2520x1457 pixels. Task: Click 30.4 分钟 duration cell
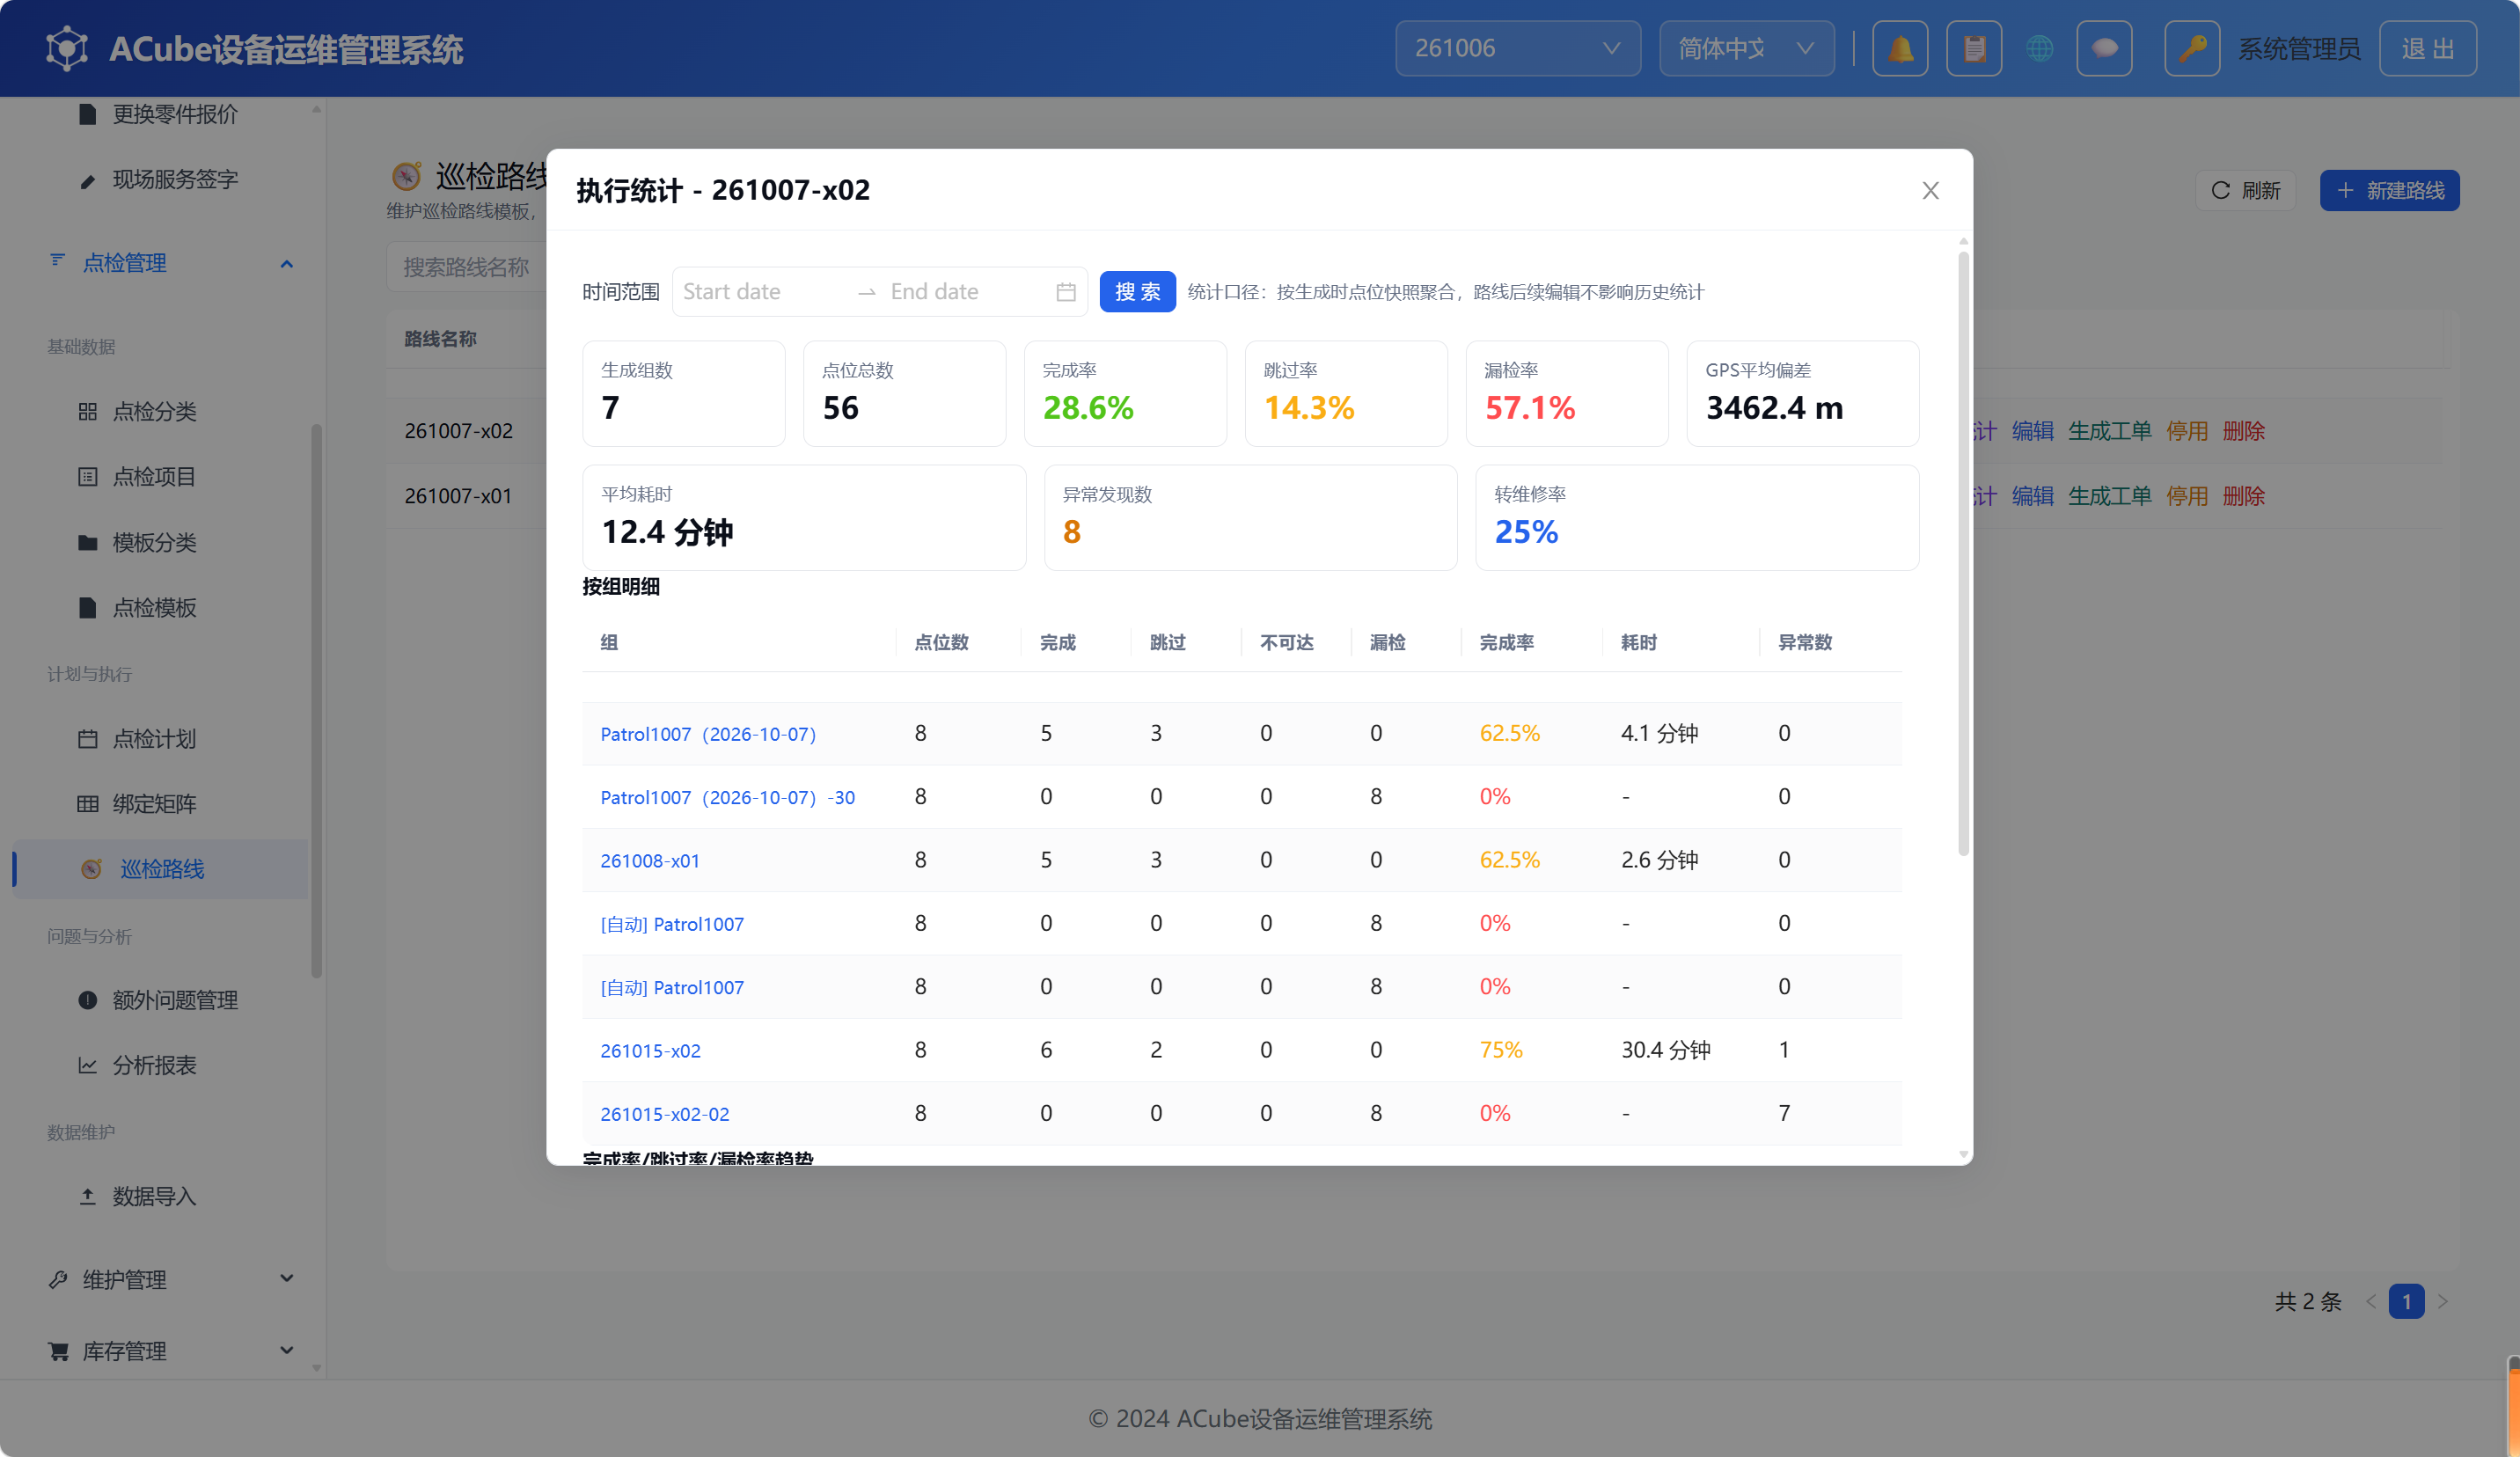point(1665,1050)
